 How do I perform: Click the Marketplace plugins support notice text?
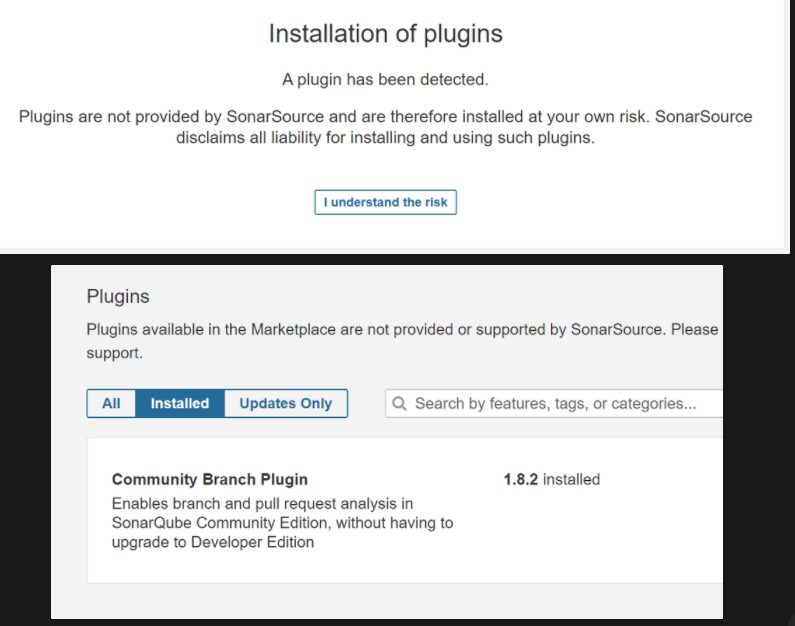[x=402, y=341]
